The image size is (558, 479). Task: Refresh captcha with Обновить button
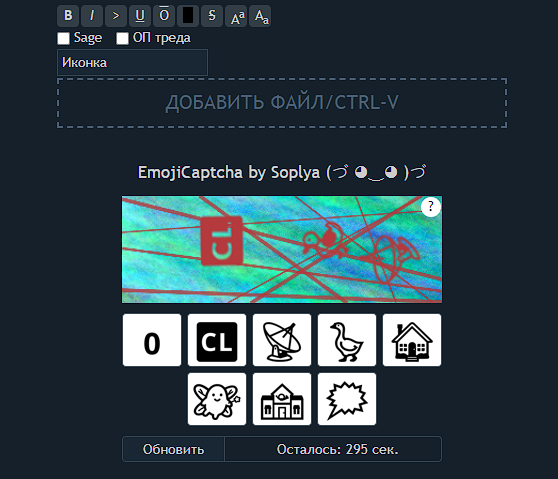173,449
